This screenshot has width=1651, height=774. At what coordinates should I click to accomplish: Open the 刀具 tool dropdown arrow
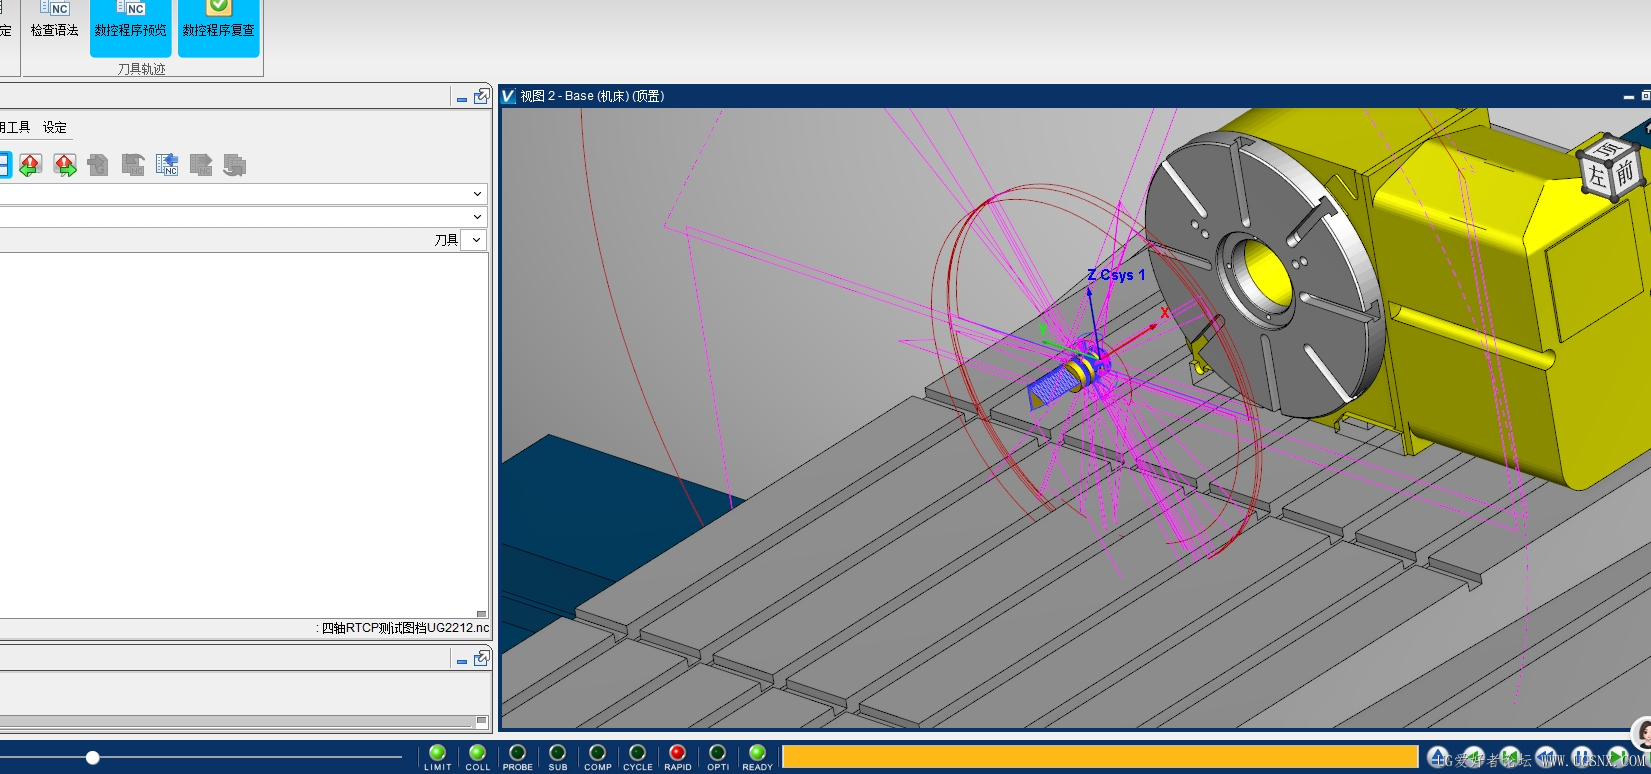(x=476, y=240)
